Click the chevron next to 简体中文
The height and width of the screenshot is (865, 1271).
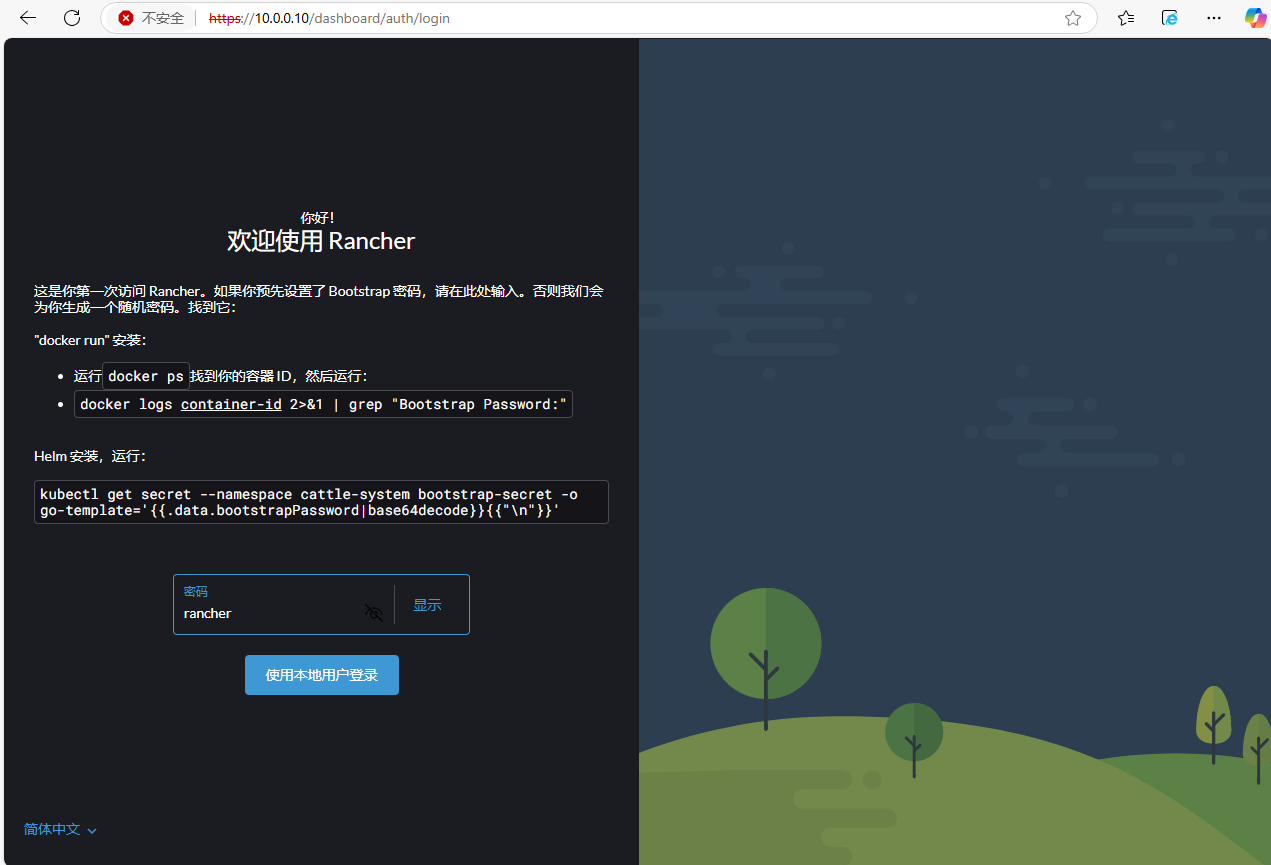92,830
